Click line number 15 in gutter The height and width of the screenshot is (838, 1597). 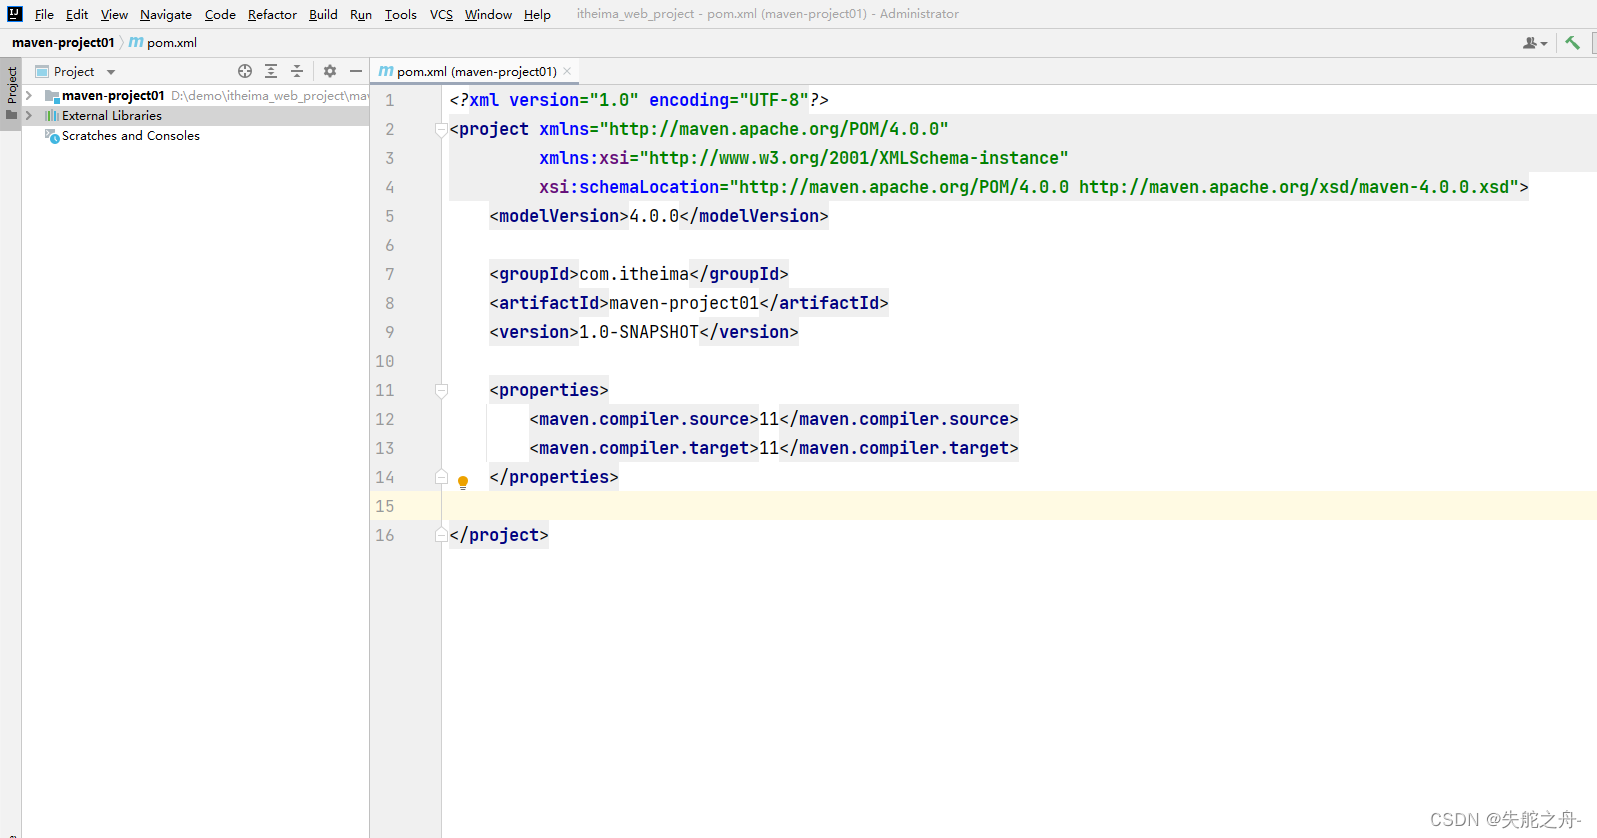point(385,506)
